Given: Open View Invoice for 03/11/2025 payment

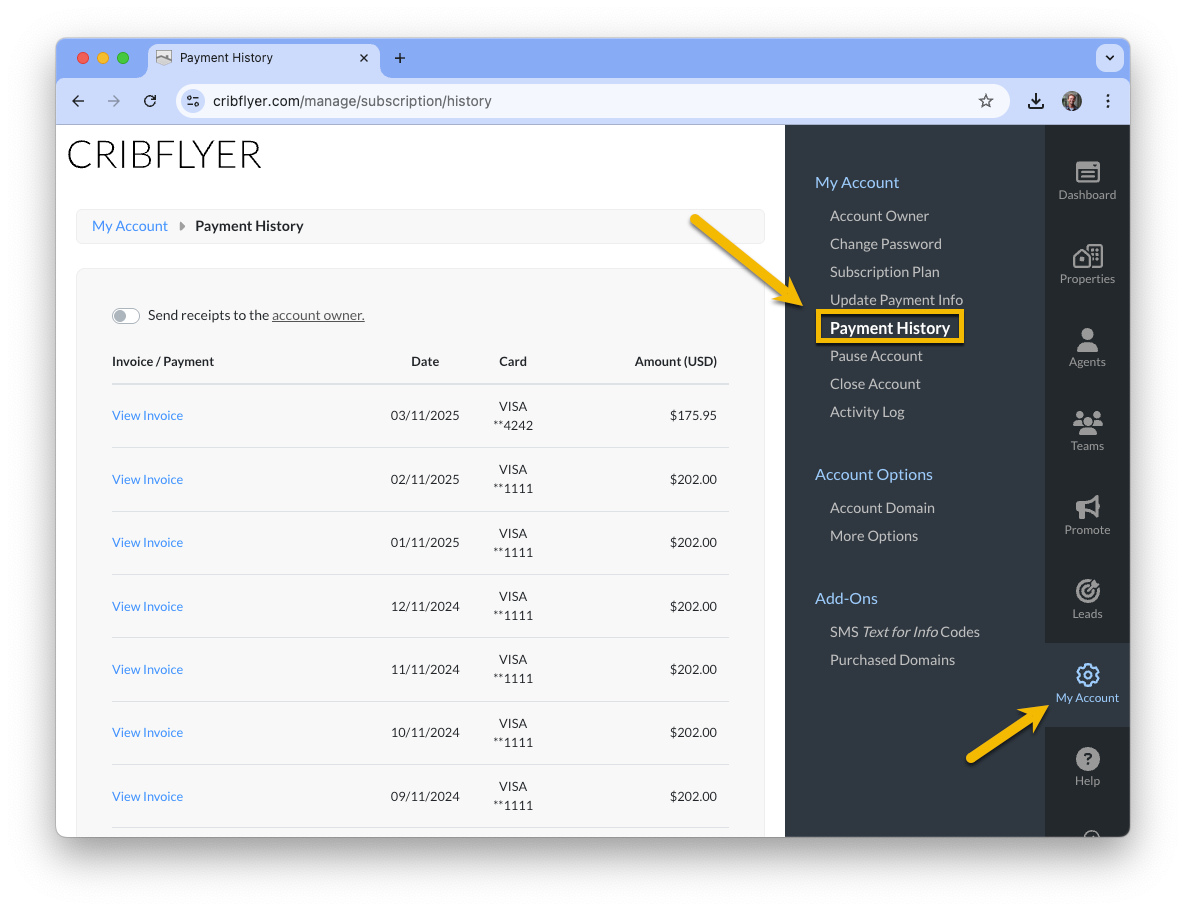Looking at the screenshot, I should point(147,415).
